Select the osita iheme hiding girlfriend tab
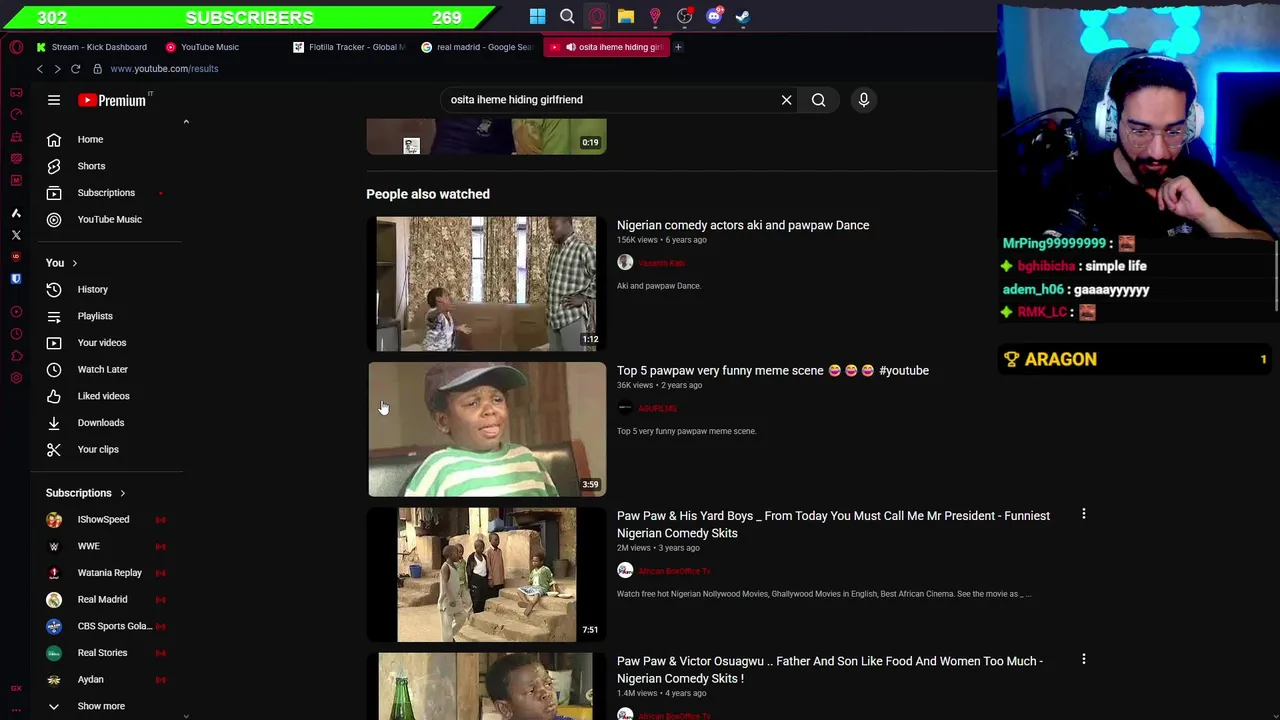 click(x=606, y=47)
